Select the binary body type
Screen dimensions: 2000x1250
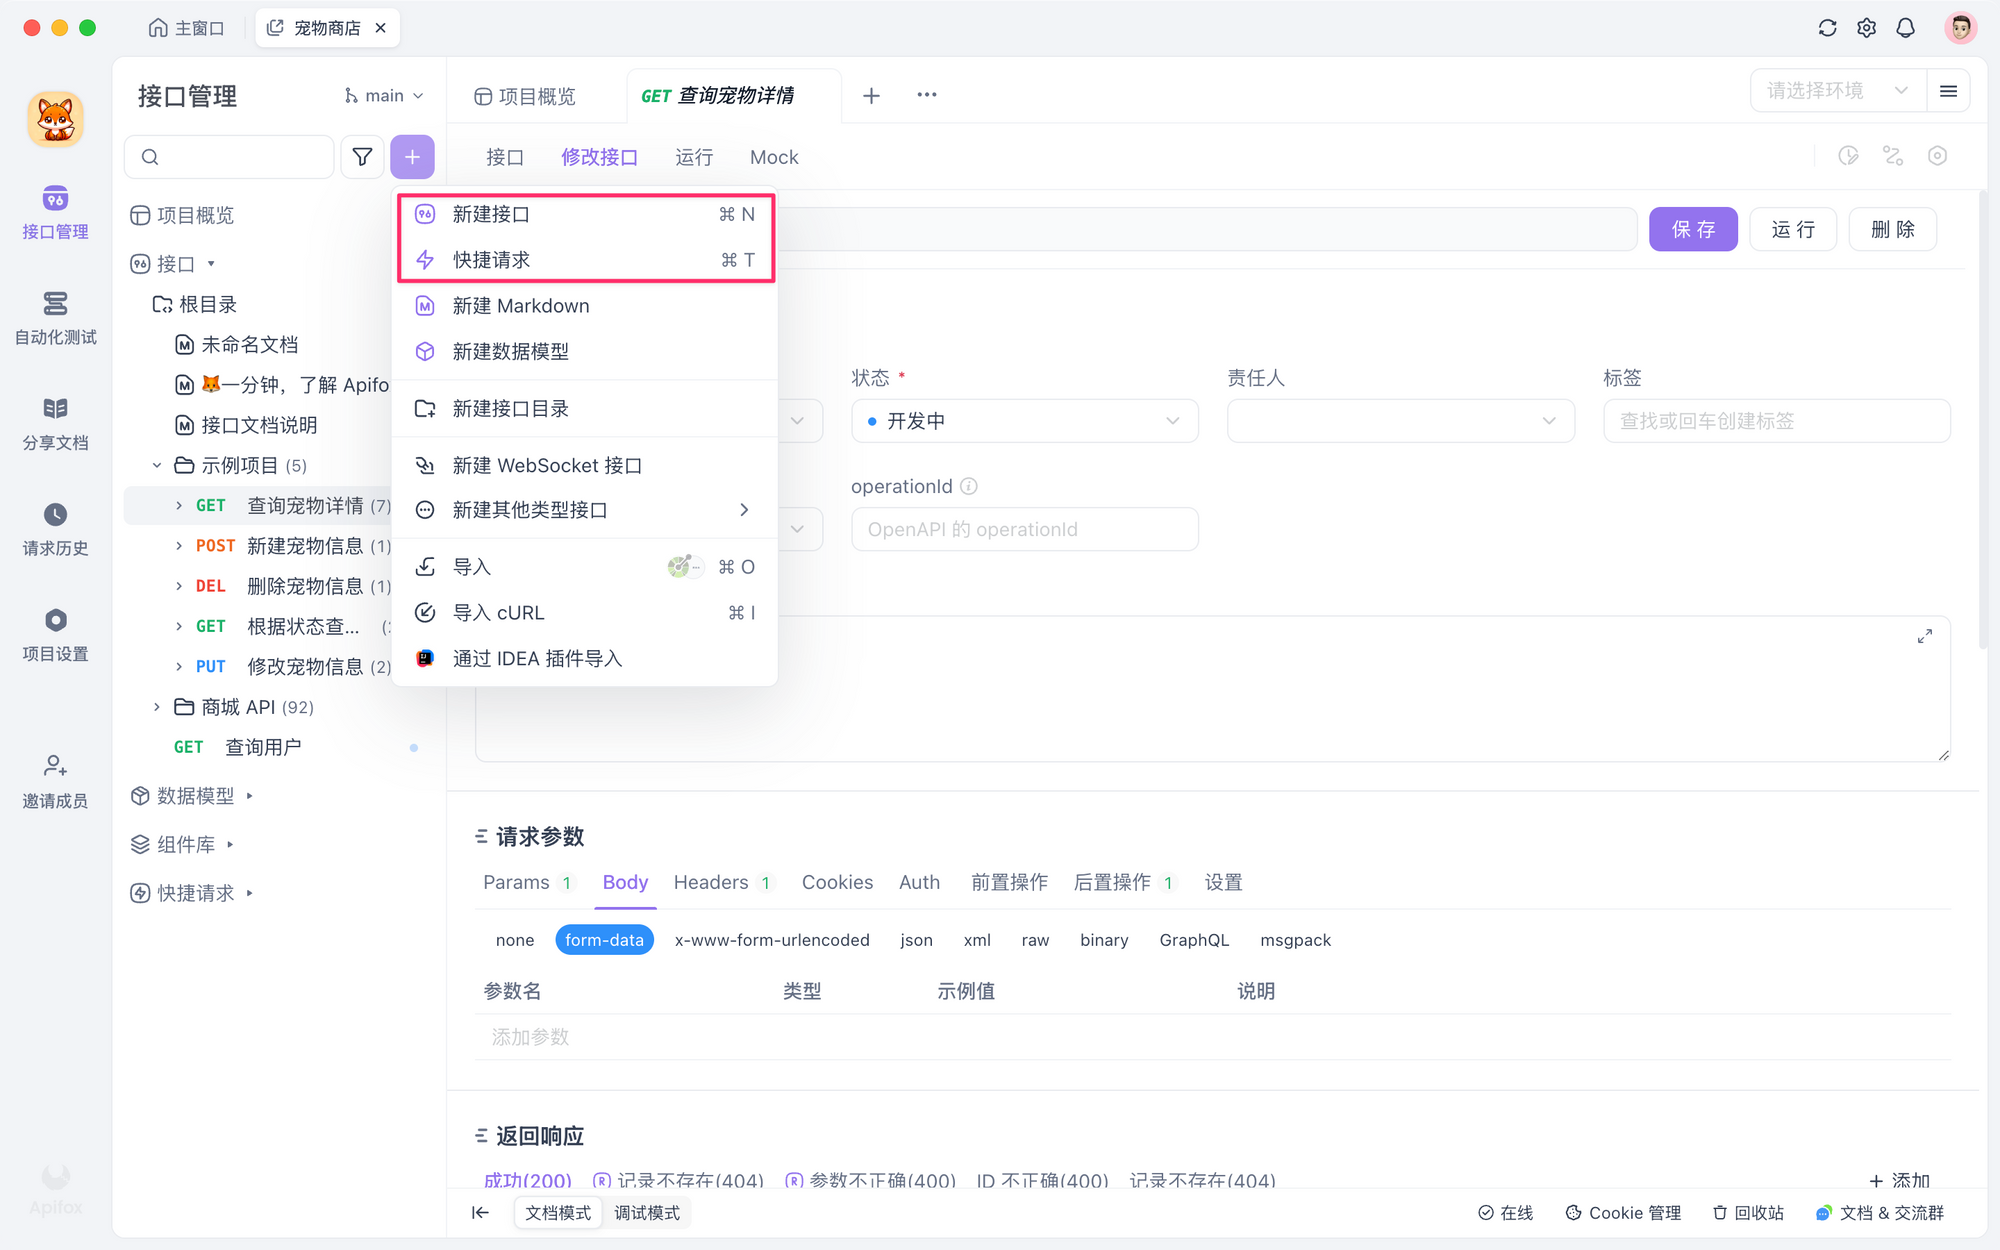[x=1104, y=940]
